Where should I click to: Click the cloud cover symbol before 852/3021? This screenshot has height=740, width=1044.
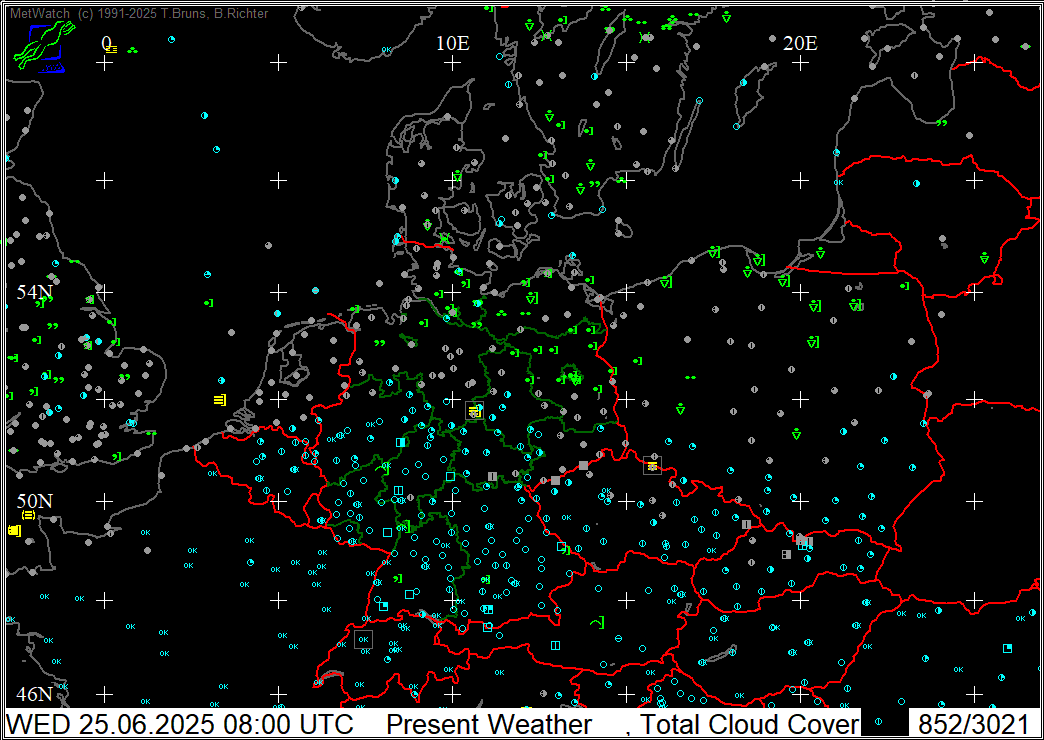coord(878,720)
